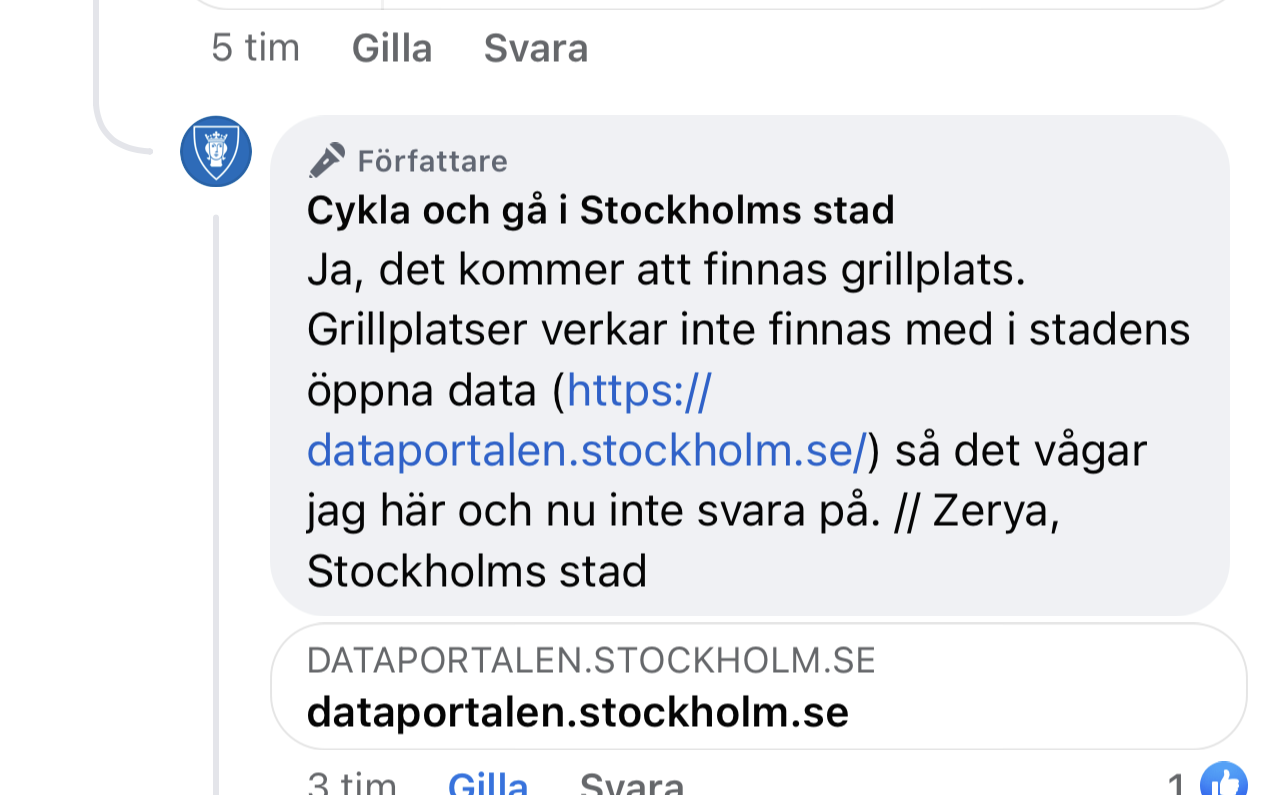Click the blue thumbs-up reaction icon
This screenshot has height=795, width=1284.
[1224, 783]
